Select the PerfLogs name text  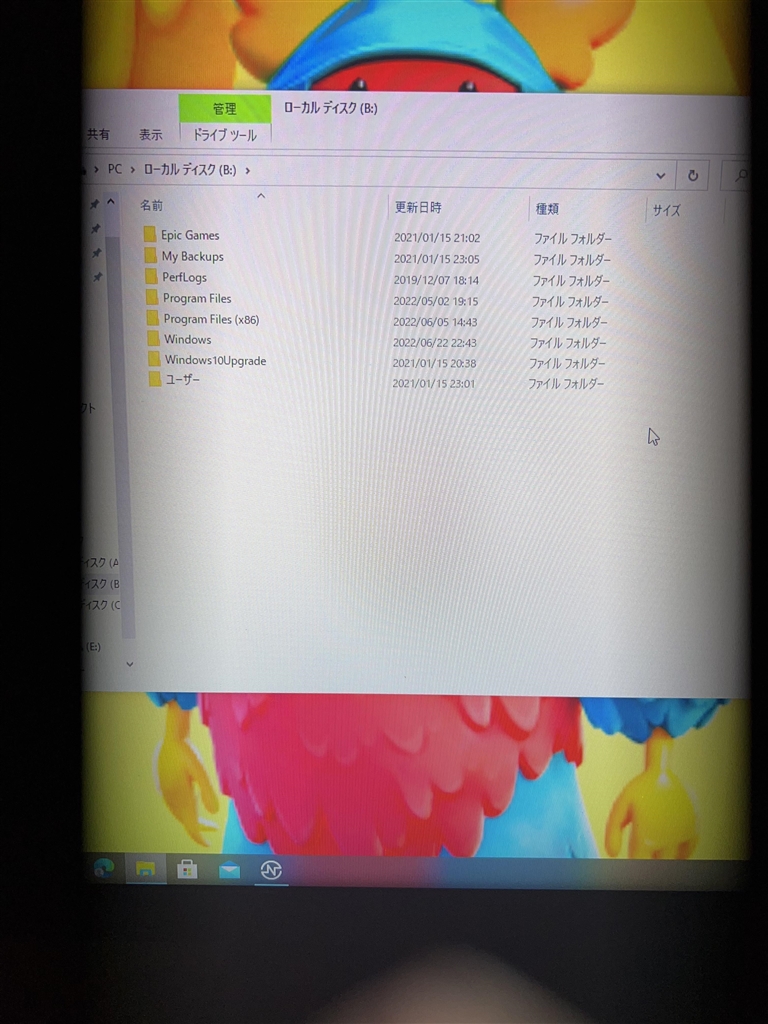click(184, 277)
